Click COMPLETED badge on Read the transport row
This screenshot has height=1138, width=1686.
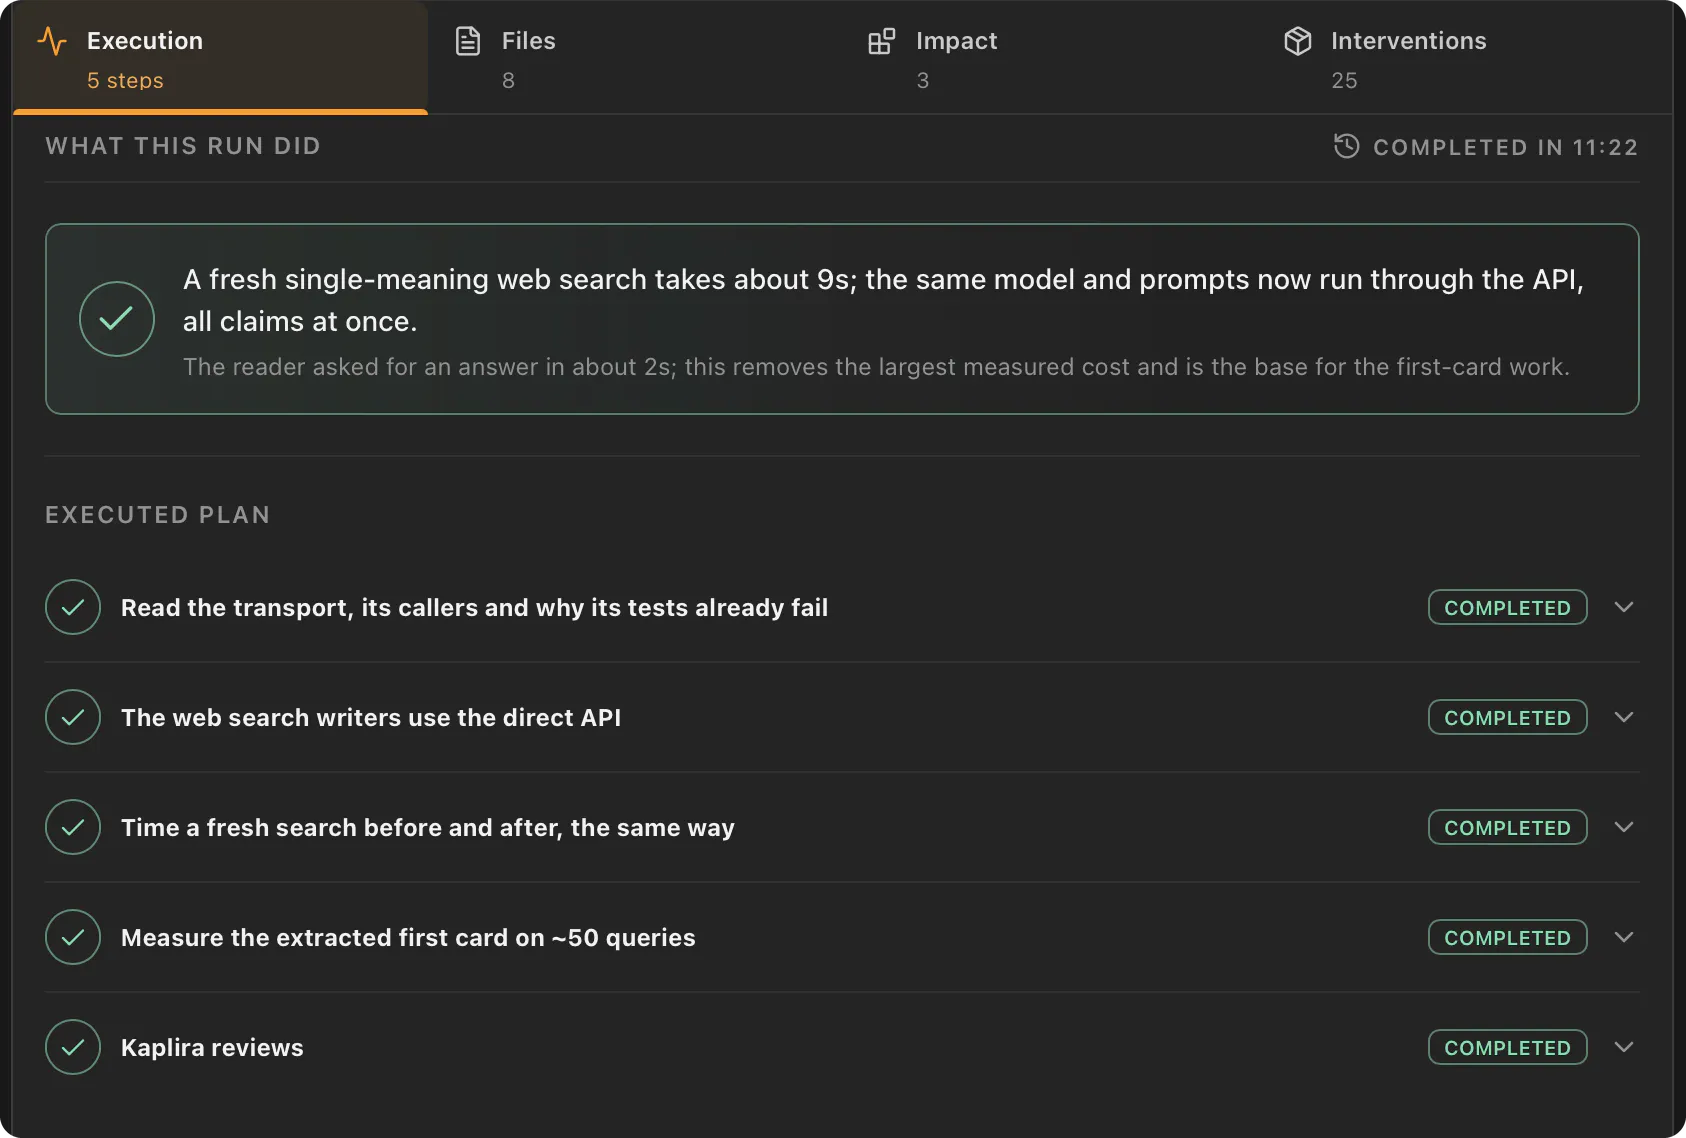1507,607
